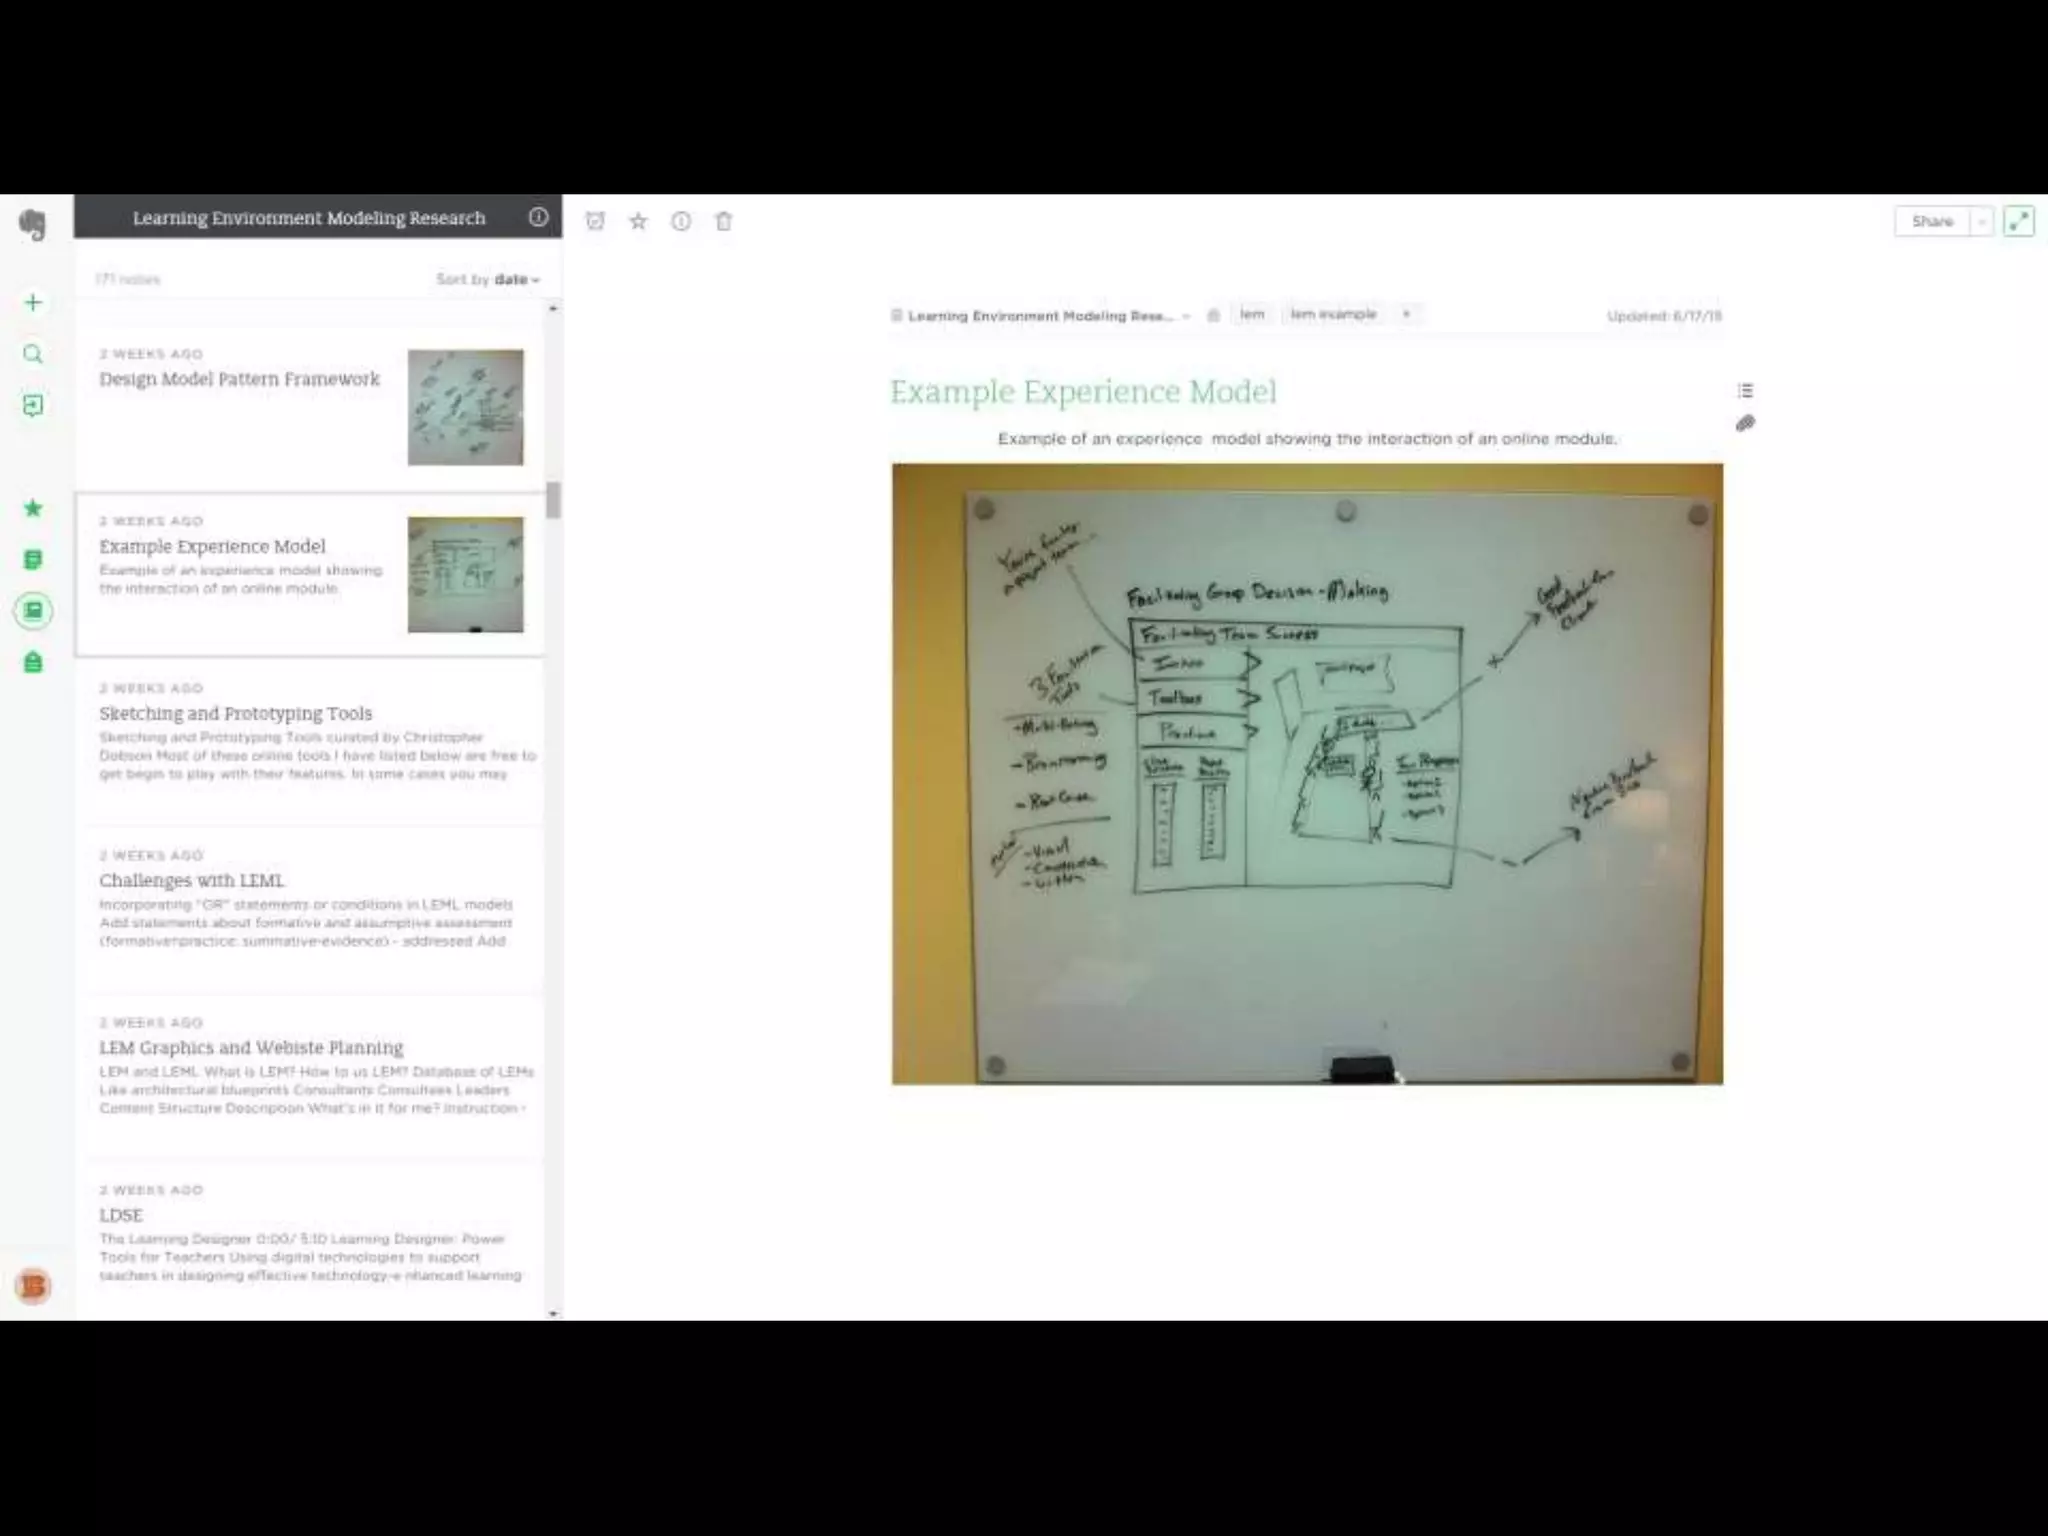
Task: Expand the Share button dropdown arrow
Action: point(1981,221)
